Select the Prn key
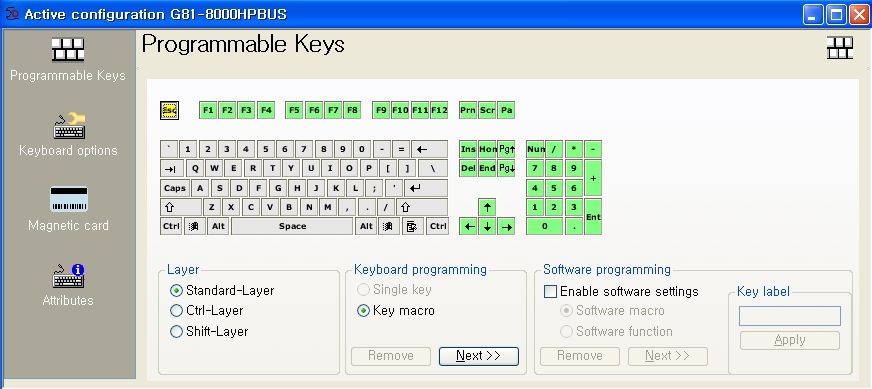The height and width of the screenshot is (389, 872). point(468,110)
